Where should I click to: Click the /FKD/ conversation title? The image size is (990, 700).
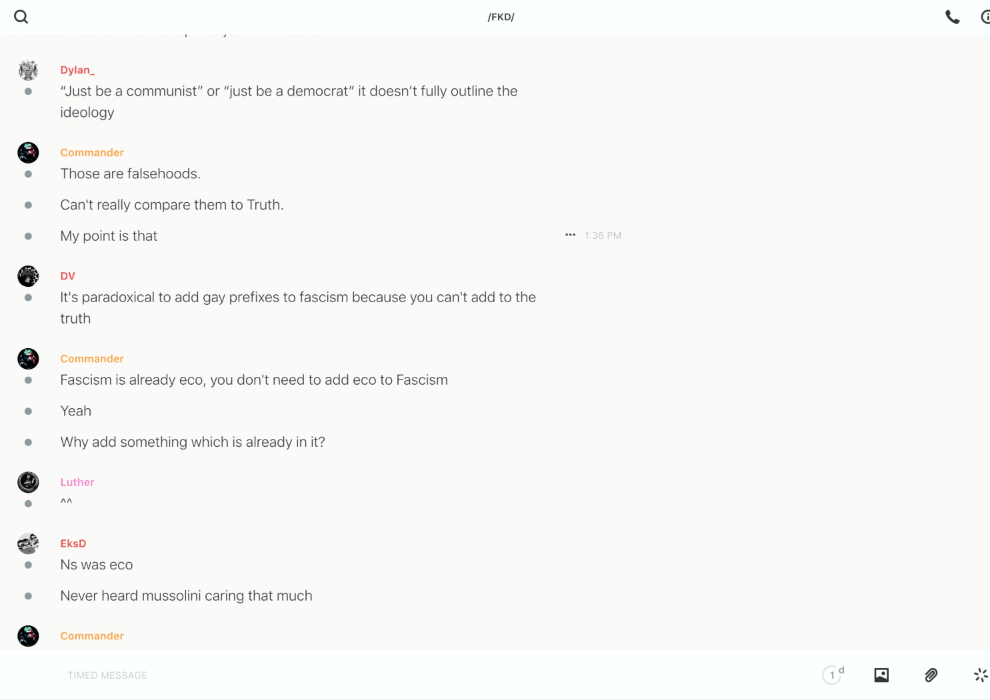tap(501, 17)
